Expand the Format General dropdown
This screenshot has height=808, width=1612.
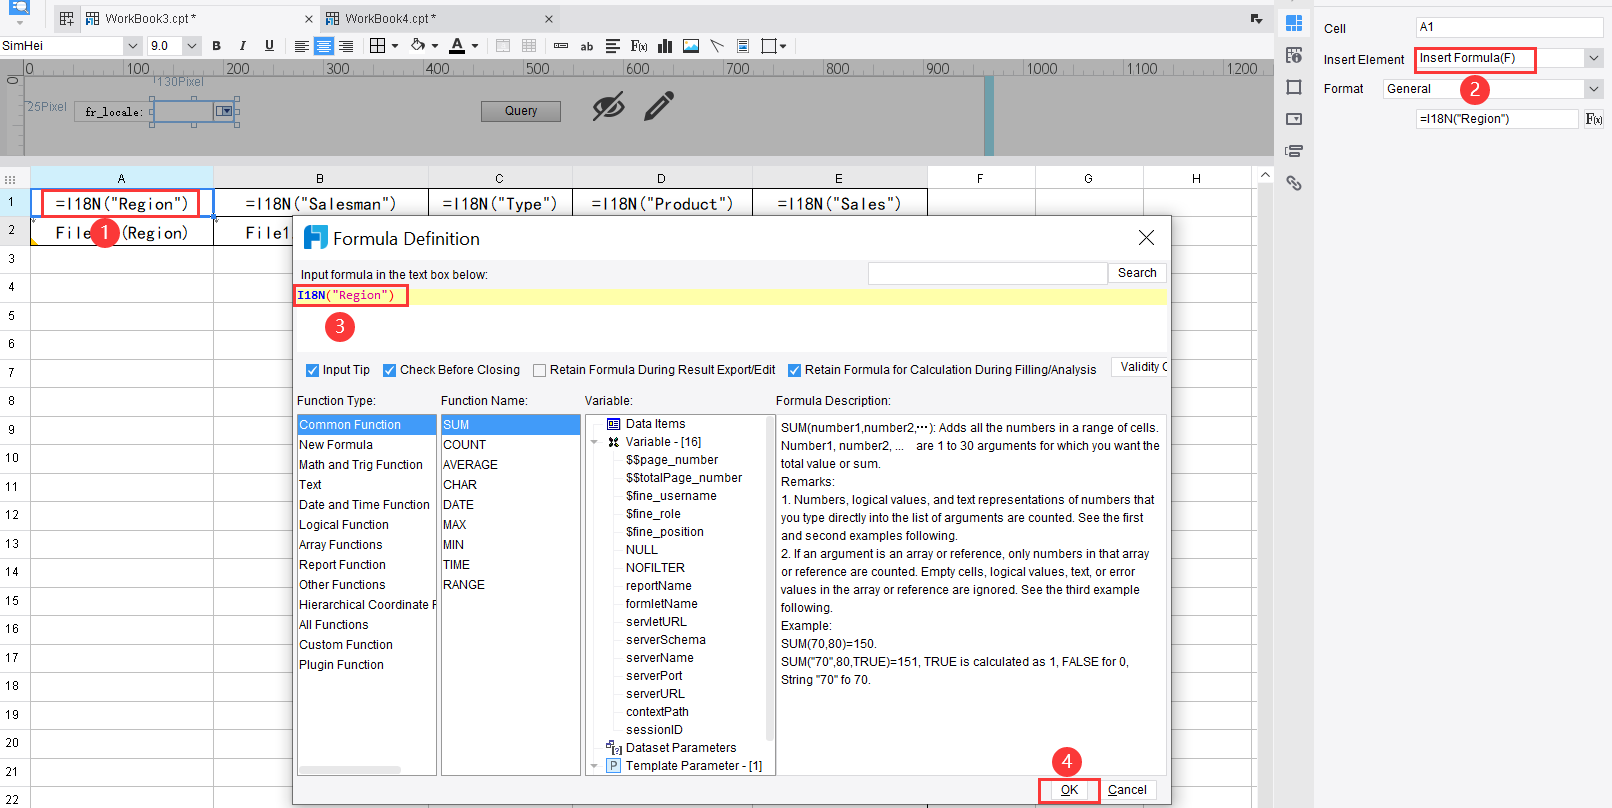click(x=1593, y=89)
